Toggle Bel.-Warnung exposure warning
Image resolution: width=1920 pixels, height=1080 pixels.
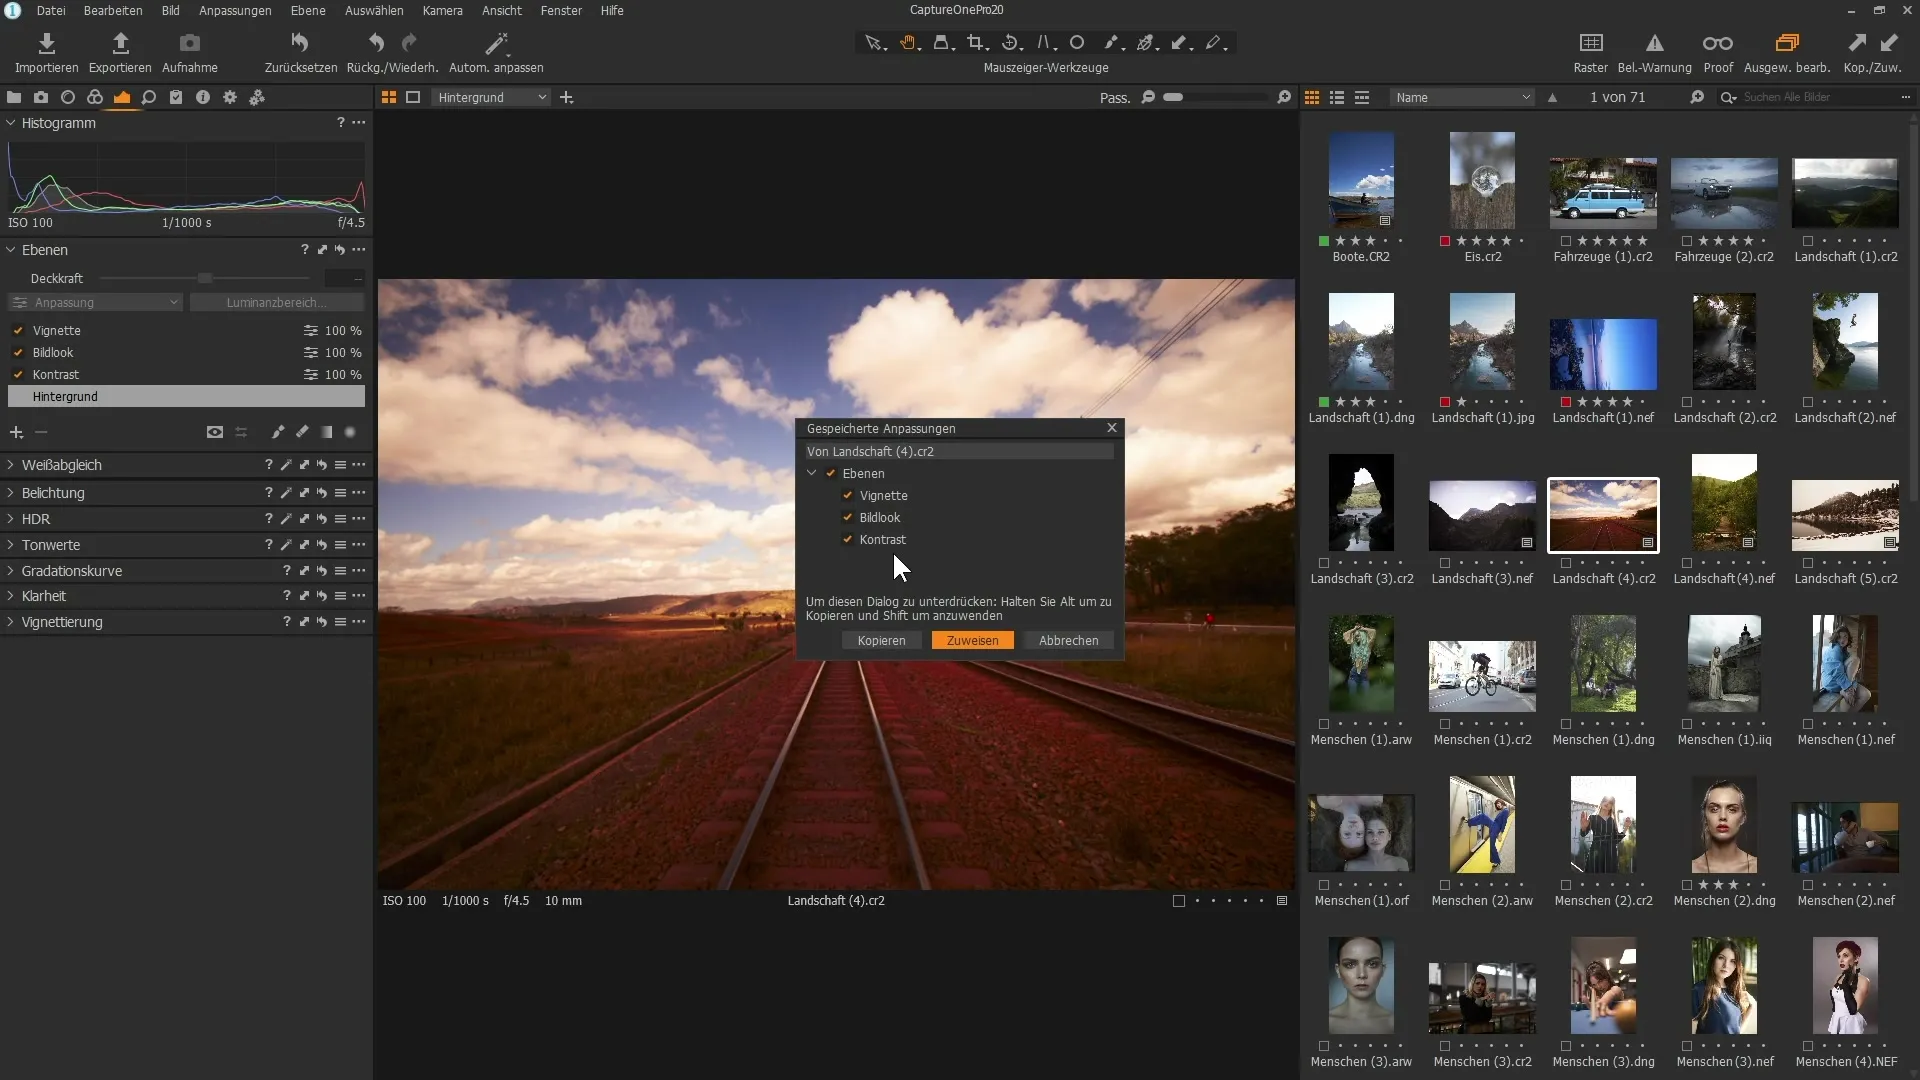coord(1654,43)
